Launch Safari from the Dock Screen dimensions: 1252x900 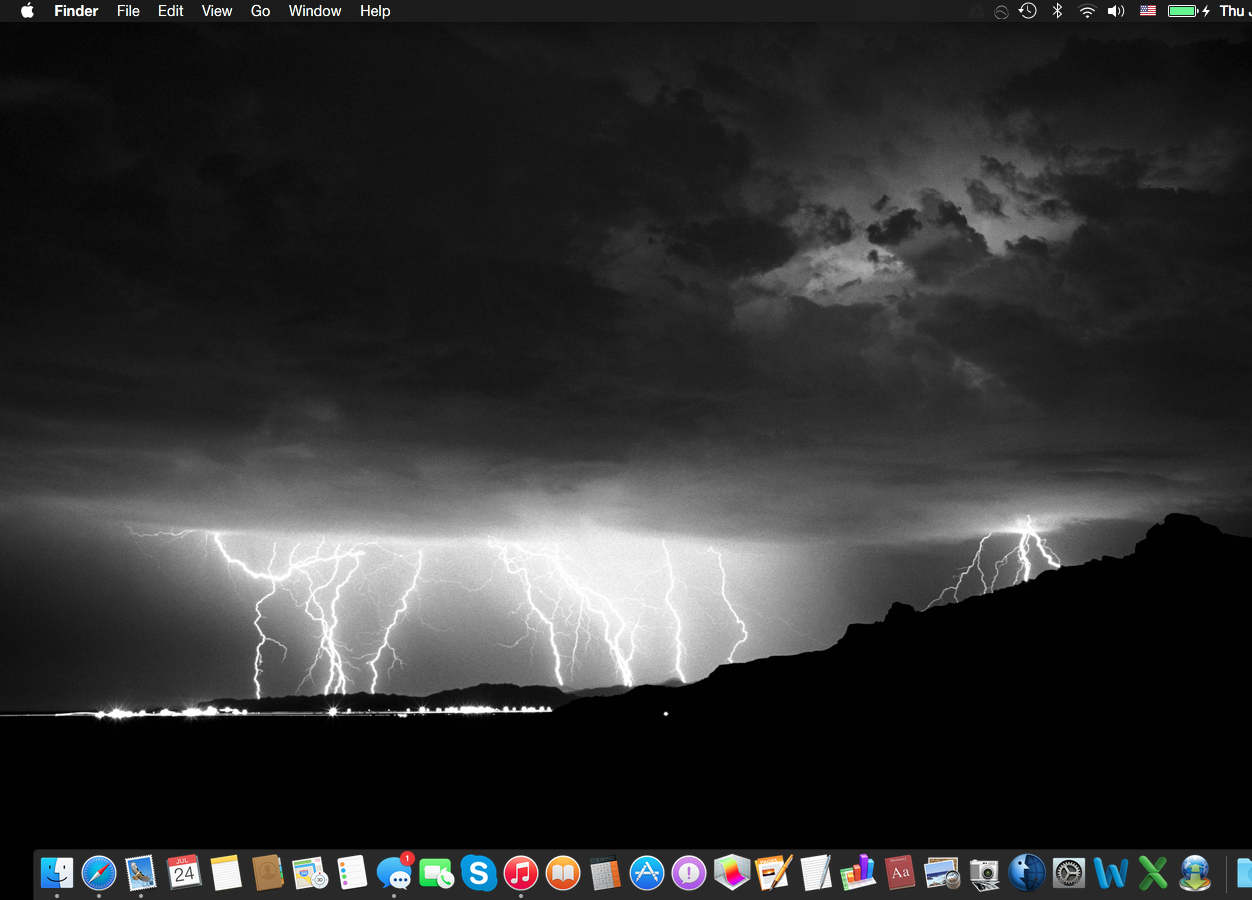pos(99,873)
